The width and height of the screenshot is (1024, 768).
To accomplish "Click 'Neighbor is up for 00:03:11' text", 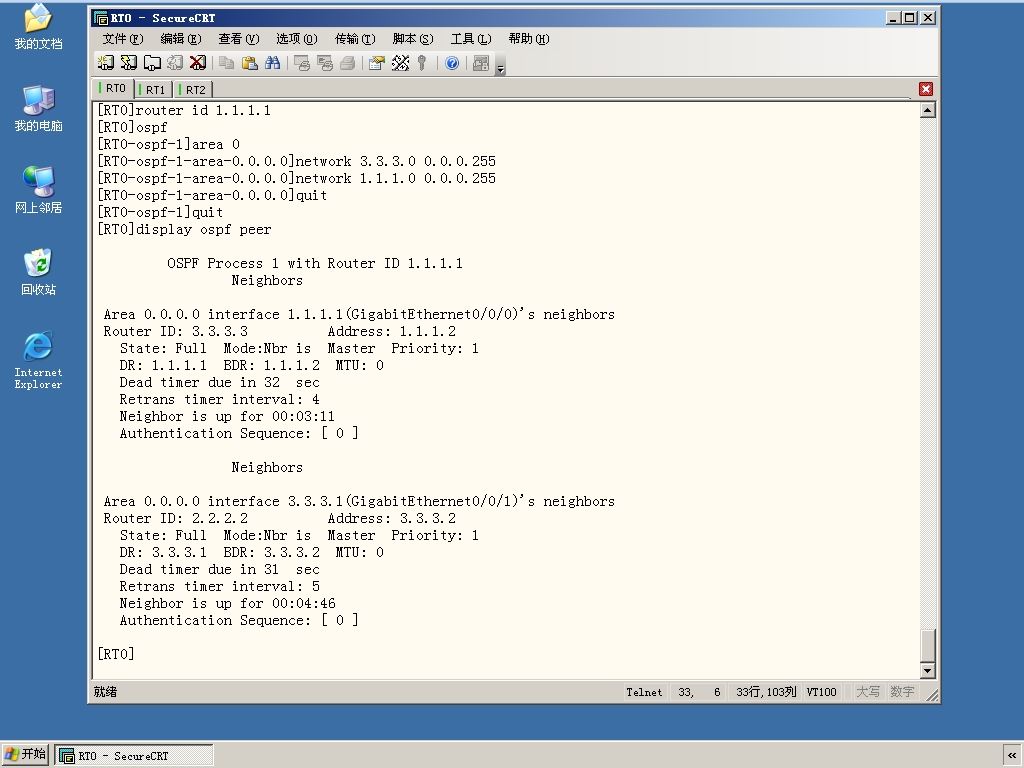I will [227, 417].
